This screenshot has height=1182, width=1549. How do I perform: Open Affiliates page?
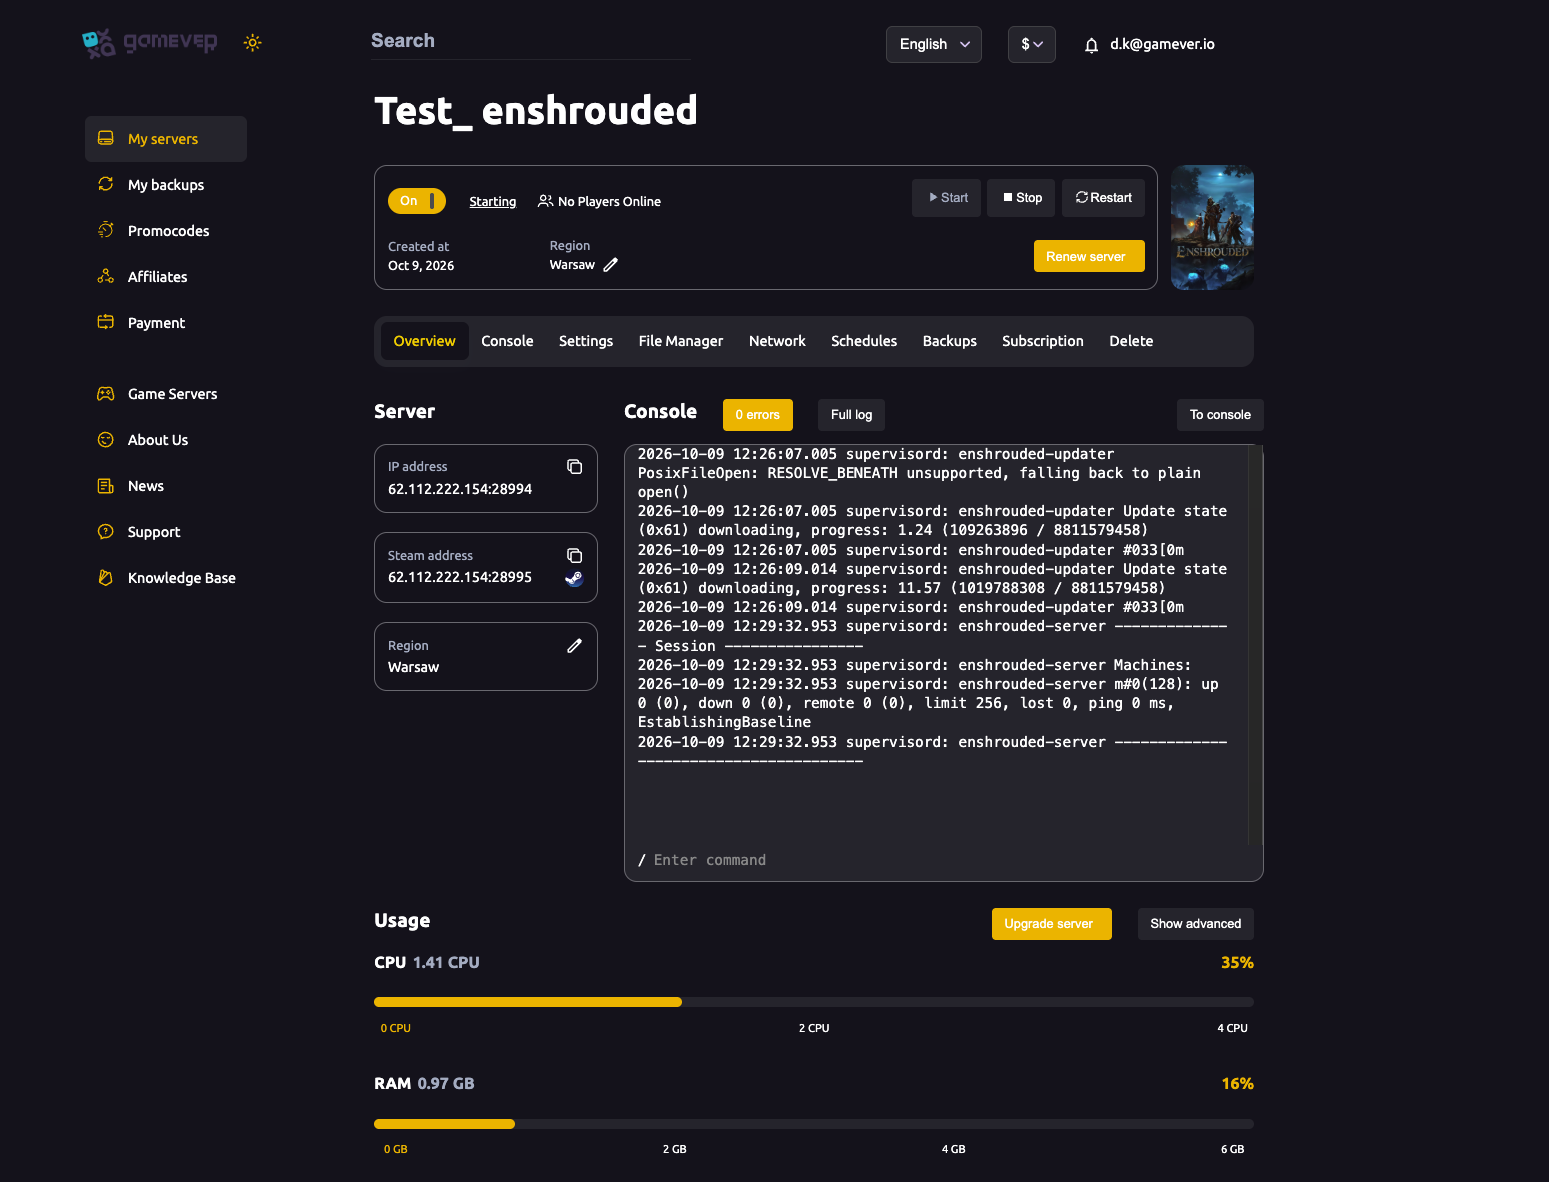point(166,277)
